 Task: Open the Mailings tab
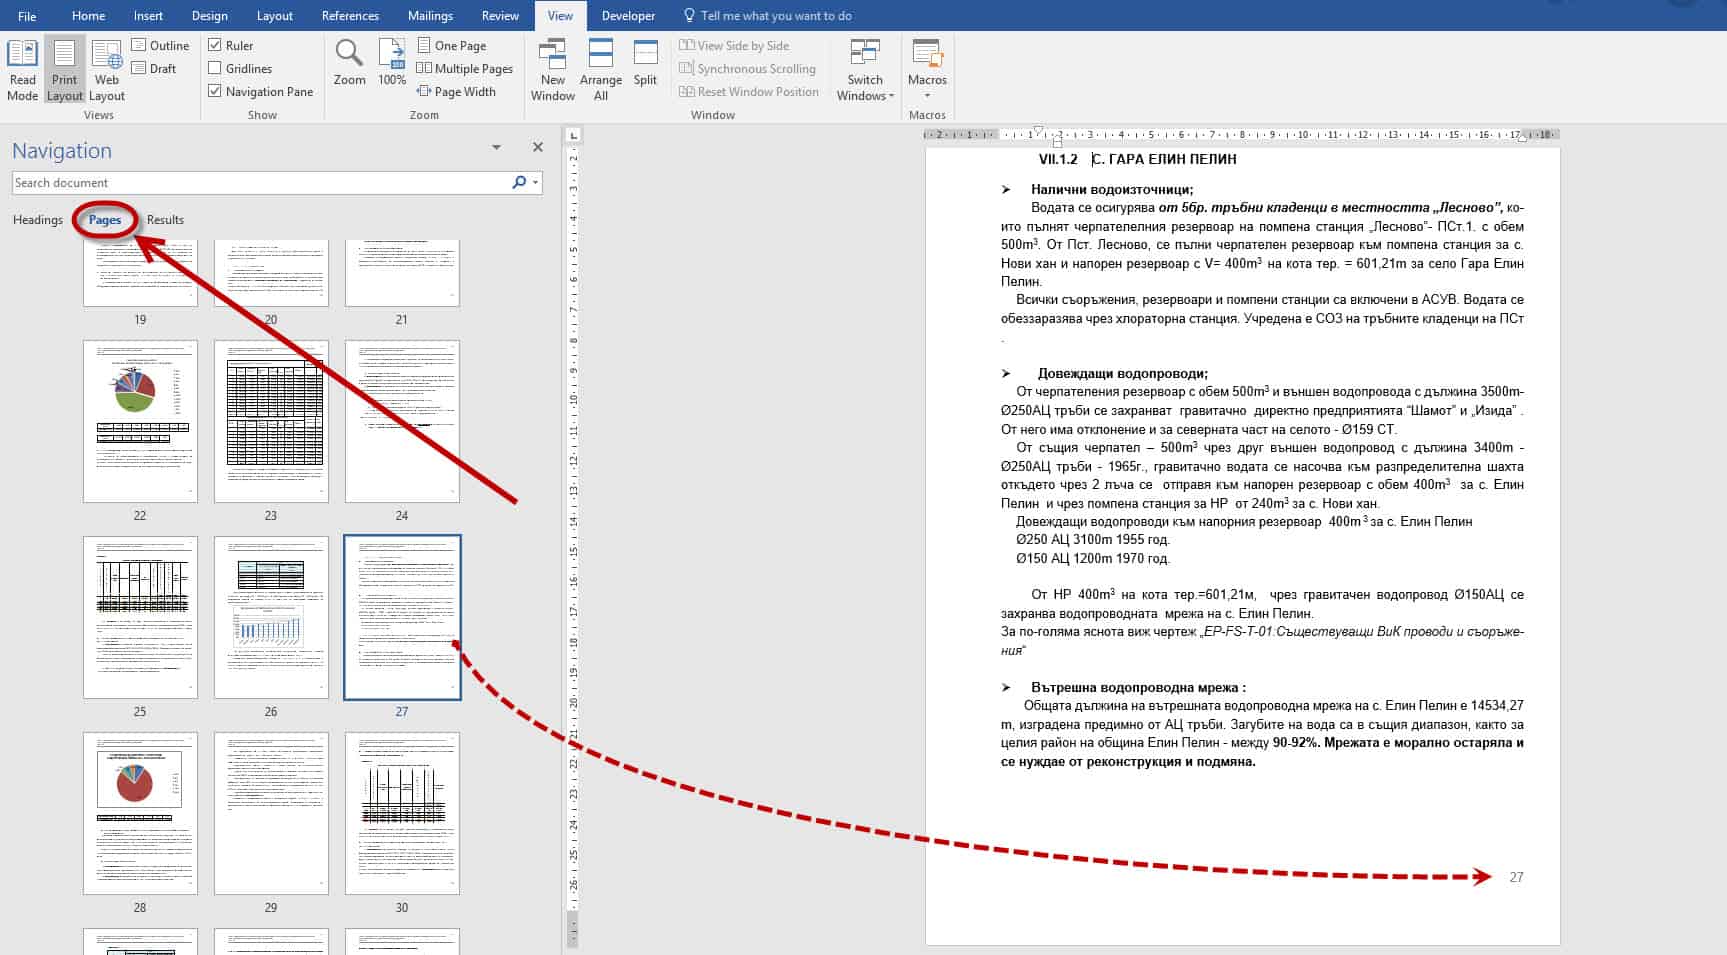point(430,15)
